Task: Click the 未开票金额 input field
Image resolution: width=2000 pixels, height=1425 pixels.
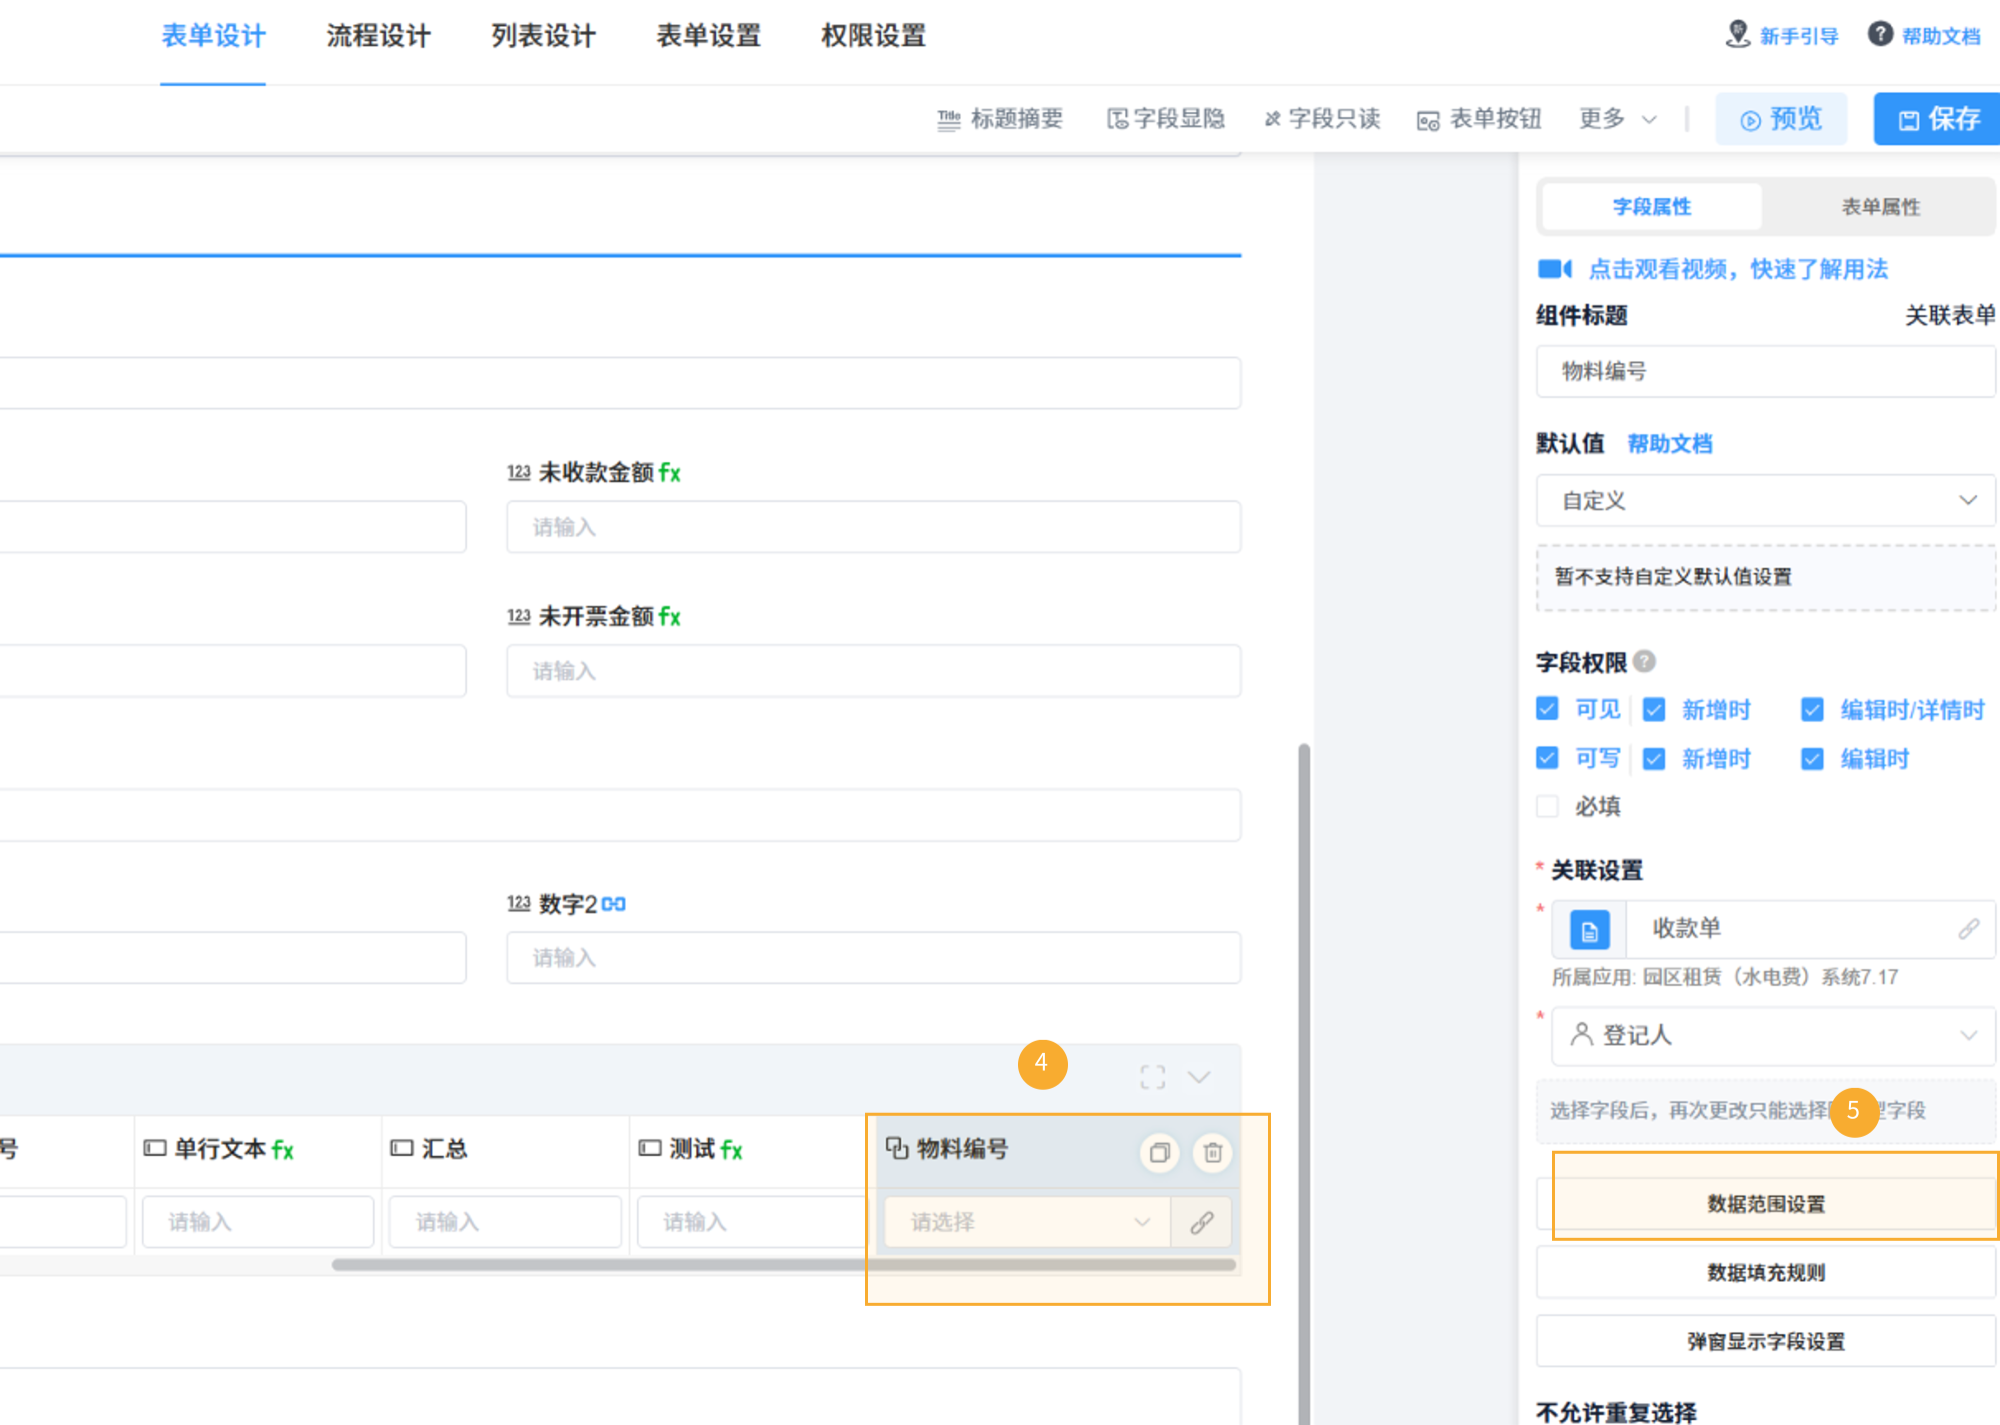Action: [873, 671]
